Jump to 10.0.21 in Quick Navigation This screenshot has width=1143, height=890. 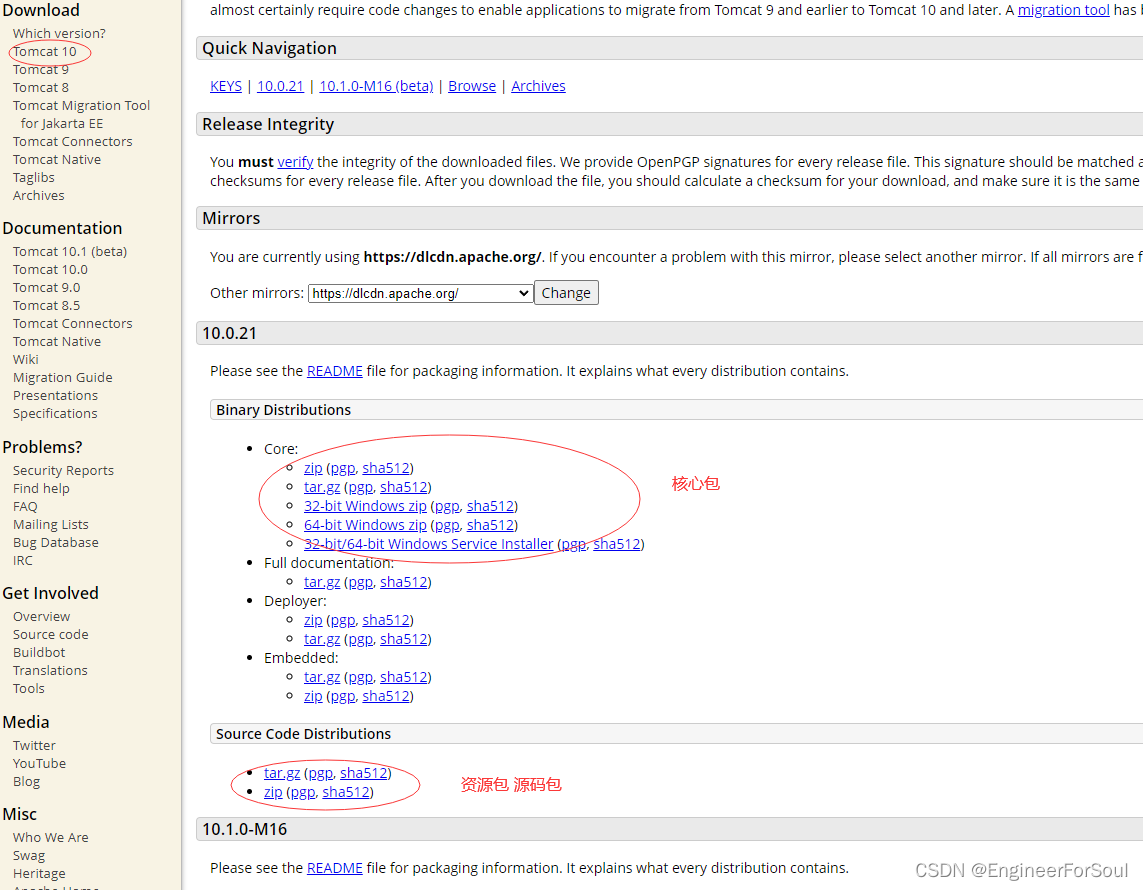click(280, 86)
